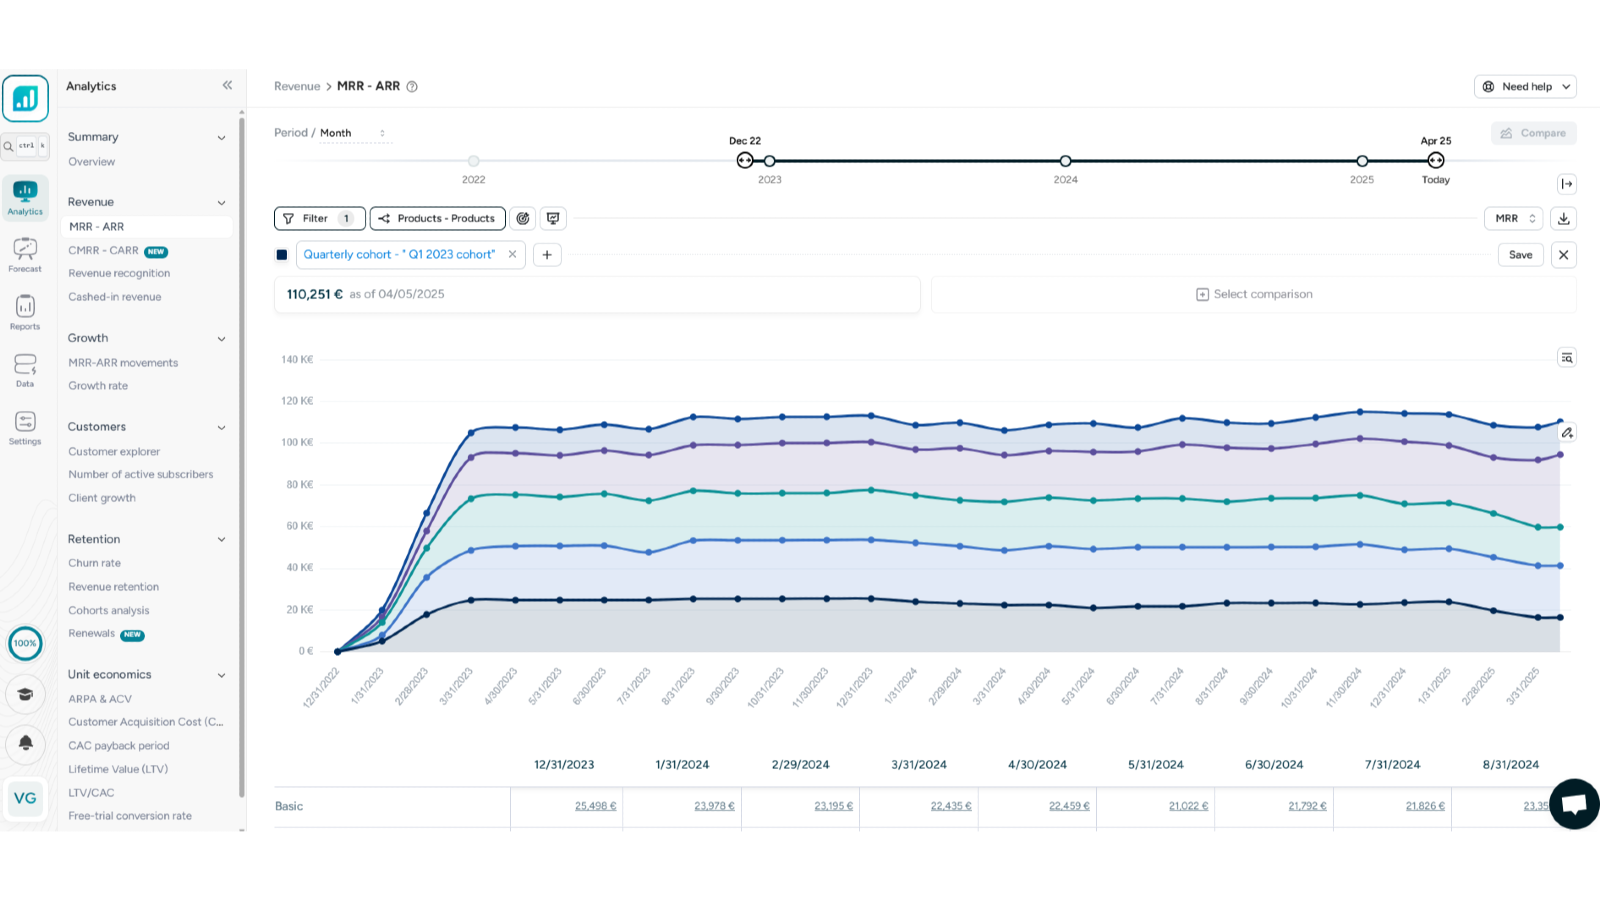The height and width of the screenshot is (900, 1600).
Task: Collapse the Analytics side panel
Action: pyautogui.click(x=227, y=86)
